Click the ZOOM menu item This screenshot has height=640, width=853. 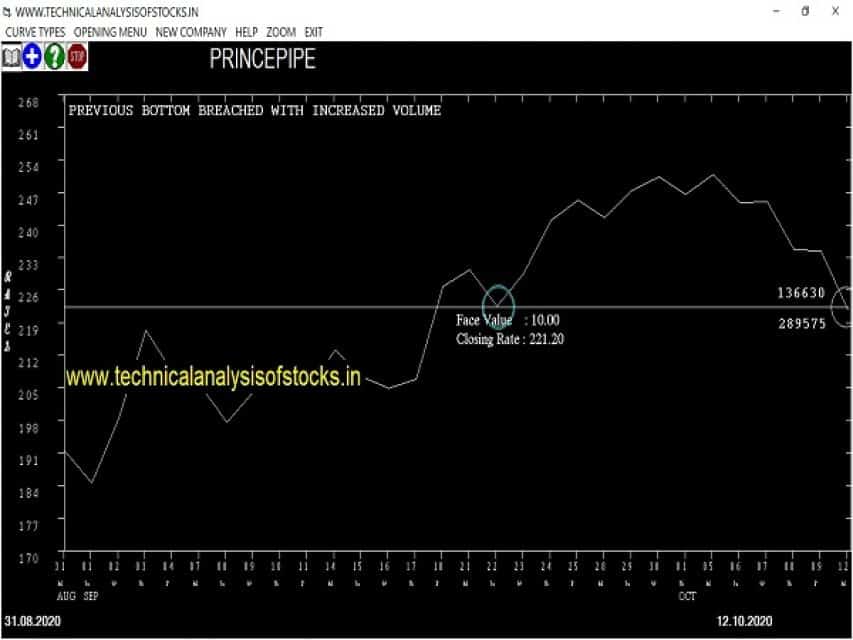pos(281,33)
